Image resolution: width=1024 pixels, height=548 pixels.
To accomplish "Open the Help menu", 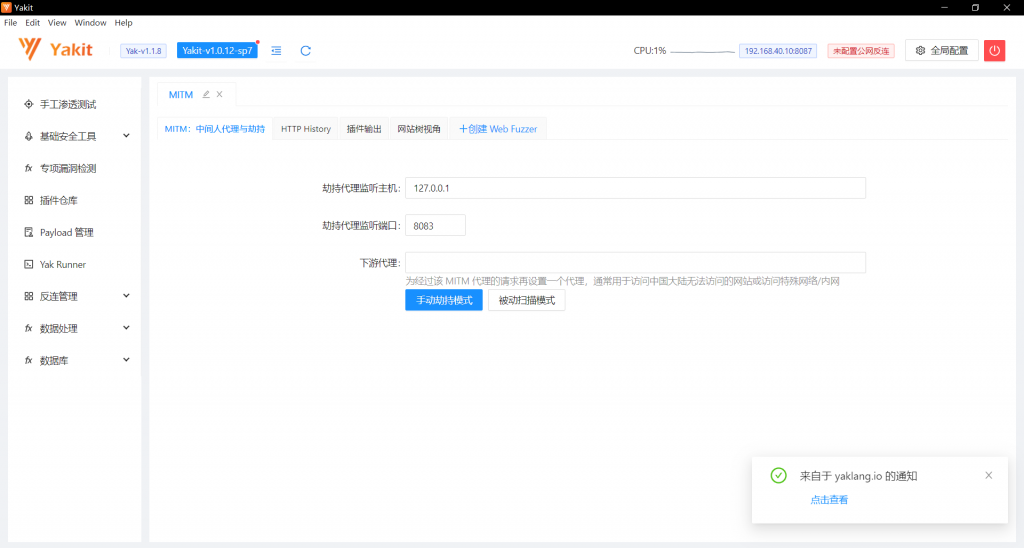I will point(123,22).
